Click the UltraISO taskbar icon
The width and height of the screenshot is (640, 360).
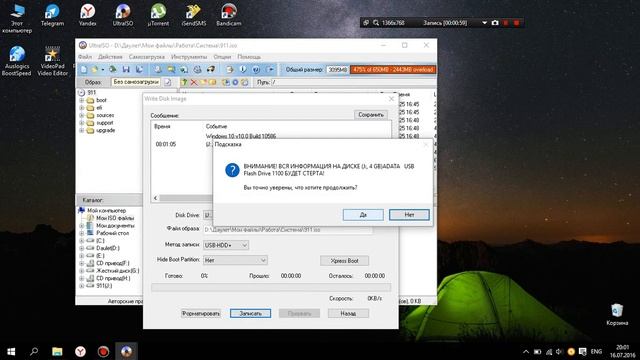(x=127, y=351)
